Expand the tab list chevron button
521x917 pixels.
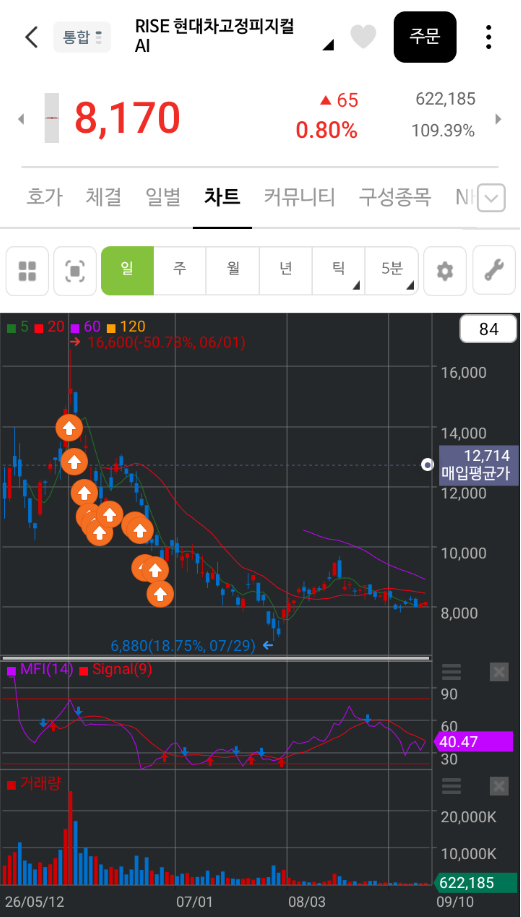click(x=491, y=198)
